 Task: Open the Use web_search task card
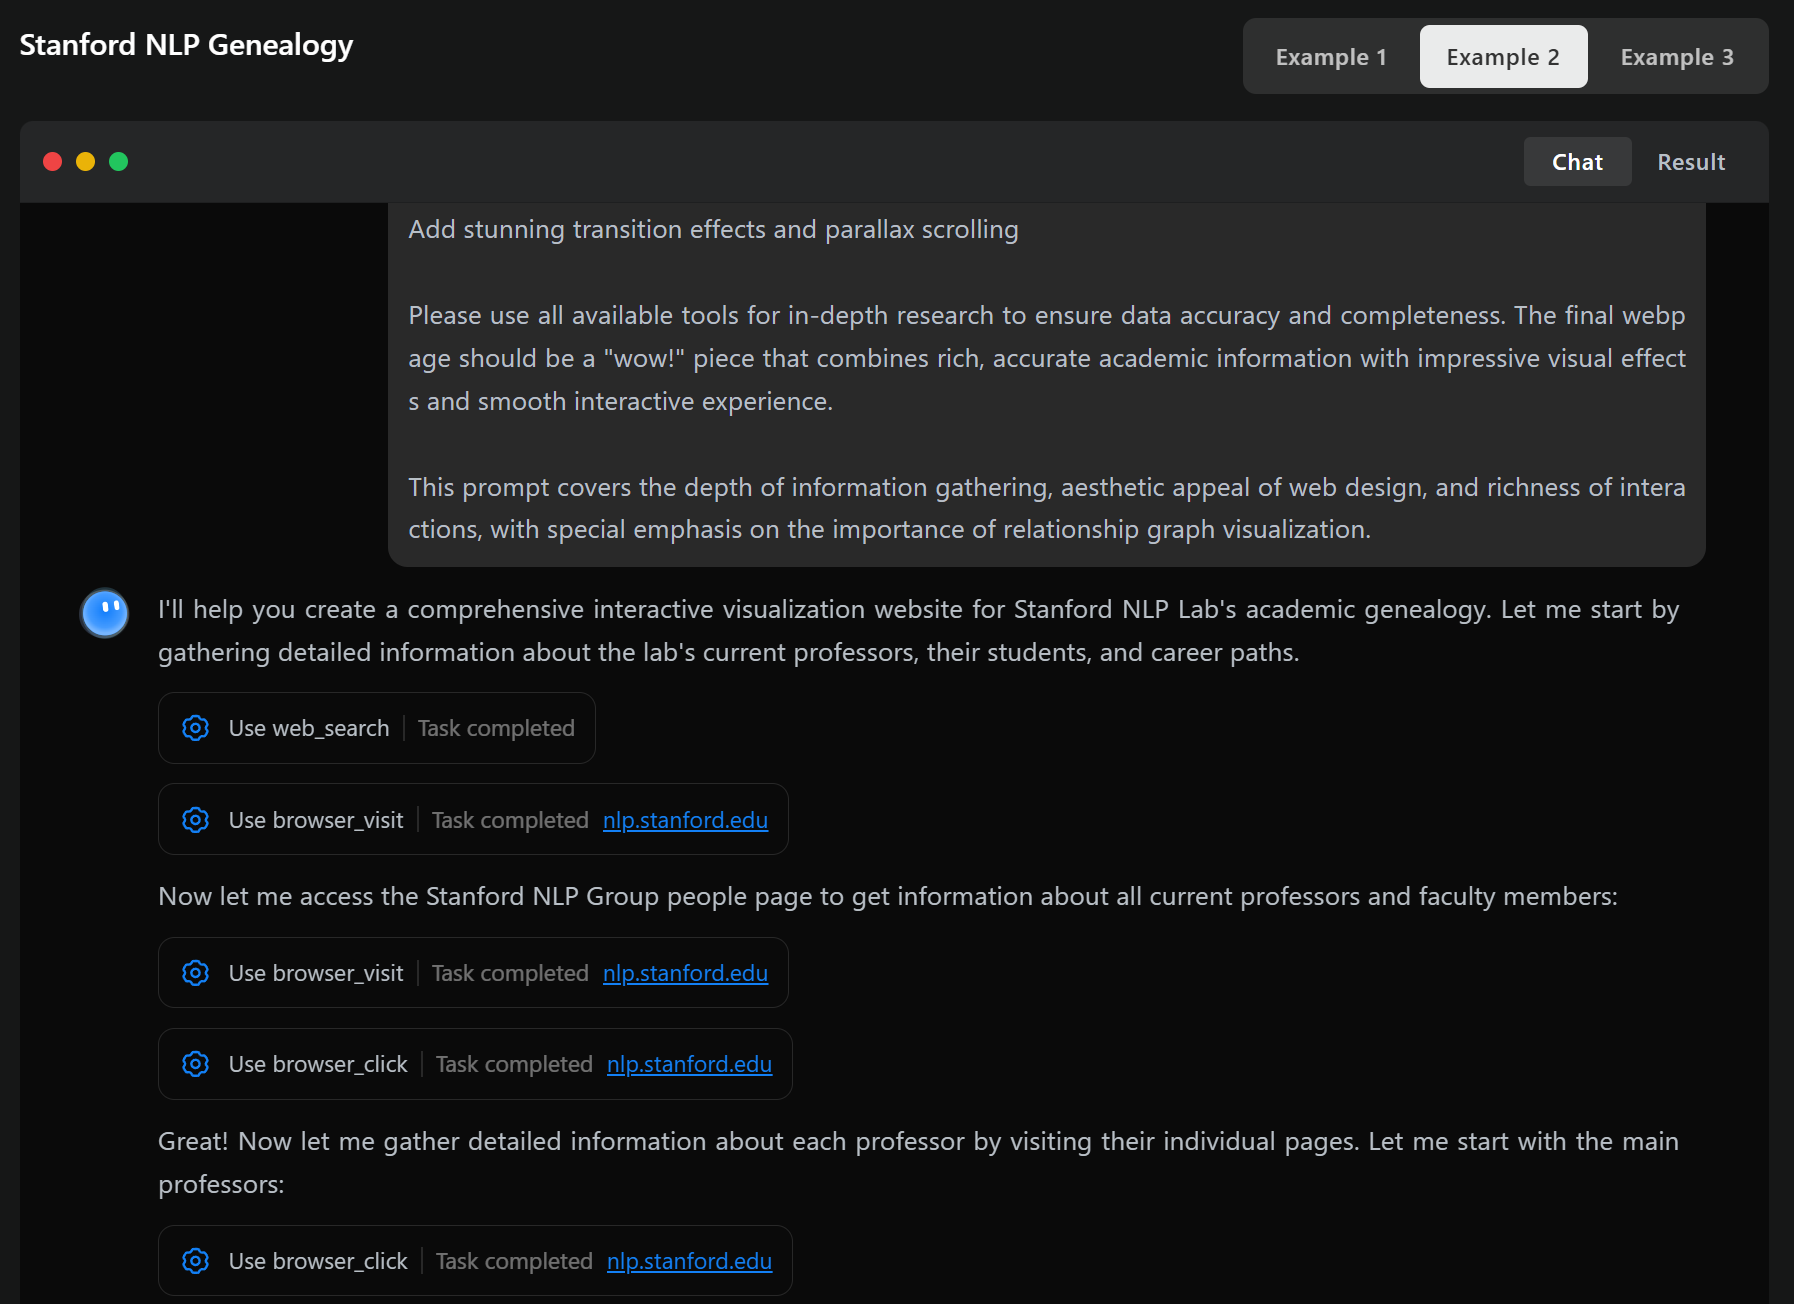coord(377,728)
